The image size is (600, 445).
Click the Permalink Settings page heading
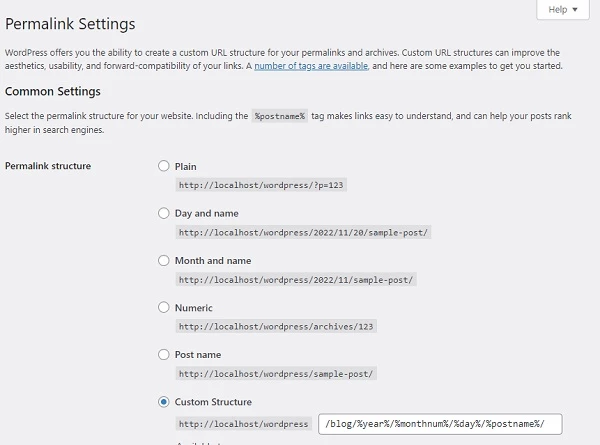click(70, 24)
